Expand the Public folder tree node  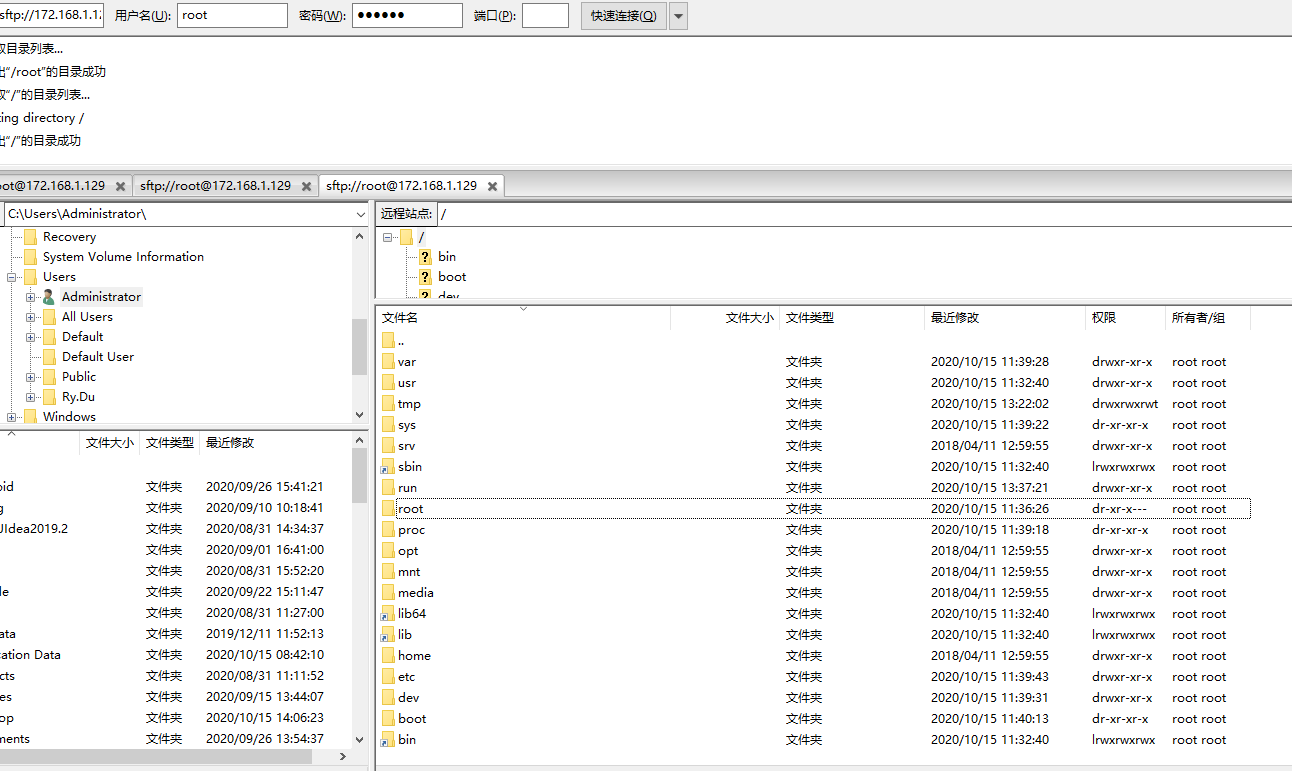30,377
